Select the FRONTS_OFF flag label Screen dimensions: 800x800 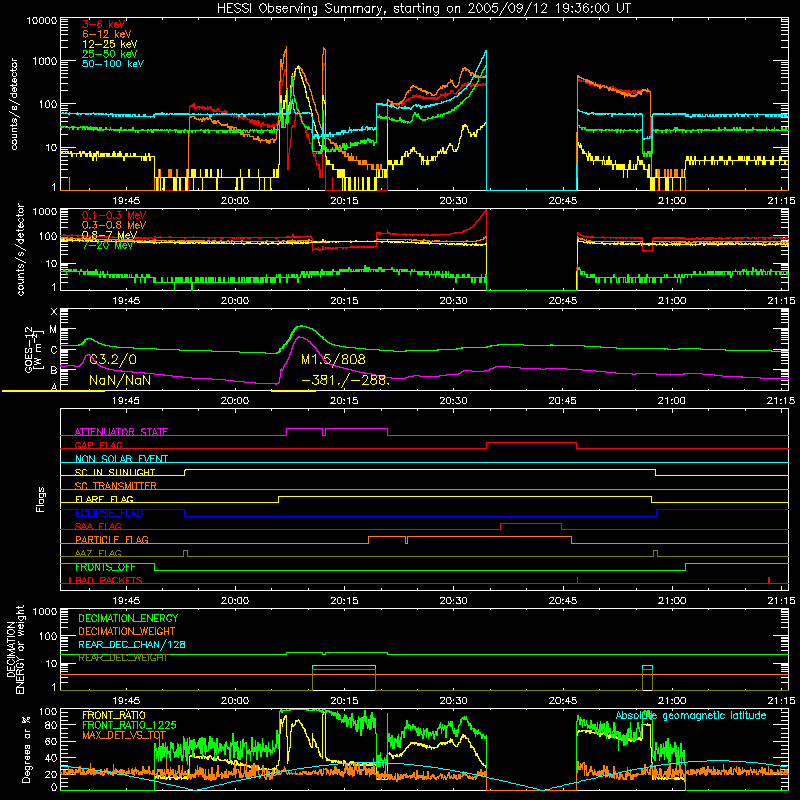click(x=105, y=567)
